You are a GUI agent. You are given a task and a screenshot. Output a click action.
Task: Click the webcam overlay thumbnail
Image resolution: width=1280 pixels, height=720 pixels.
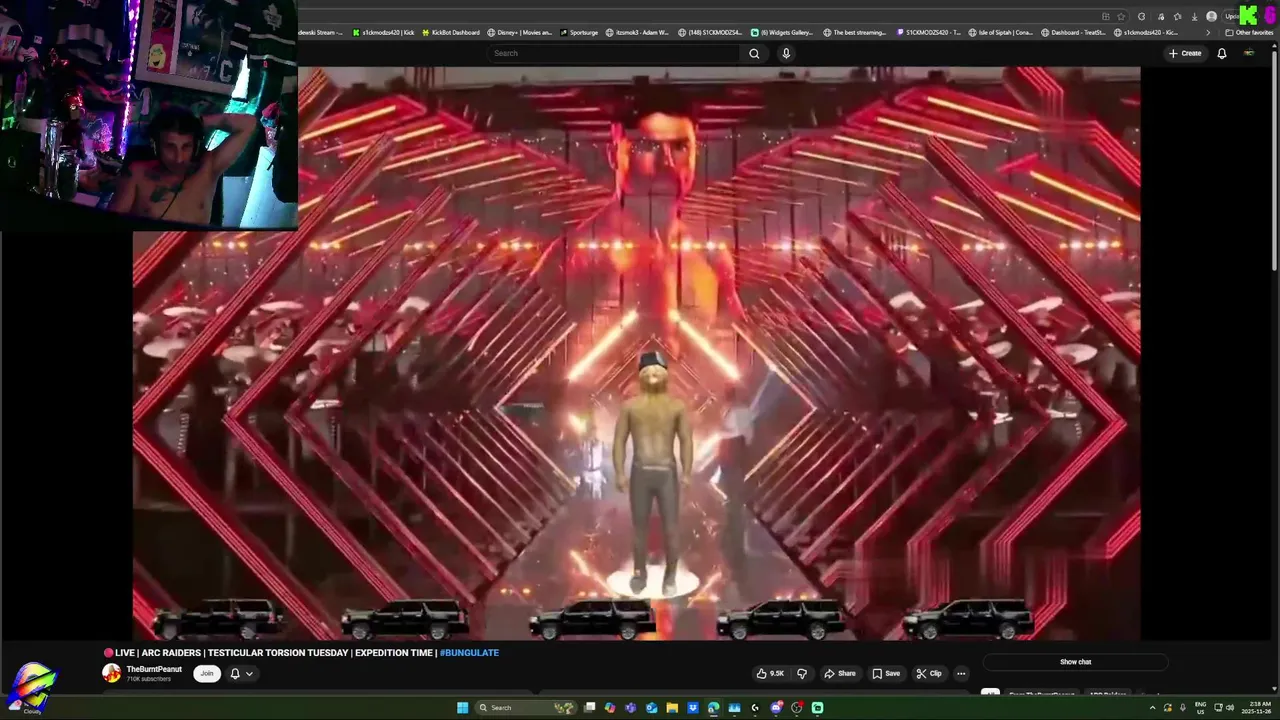(x=149, y=114)
